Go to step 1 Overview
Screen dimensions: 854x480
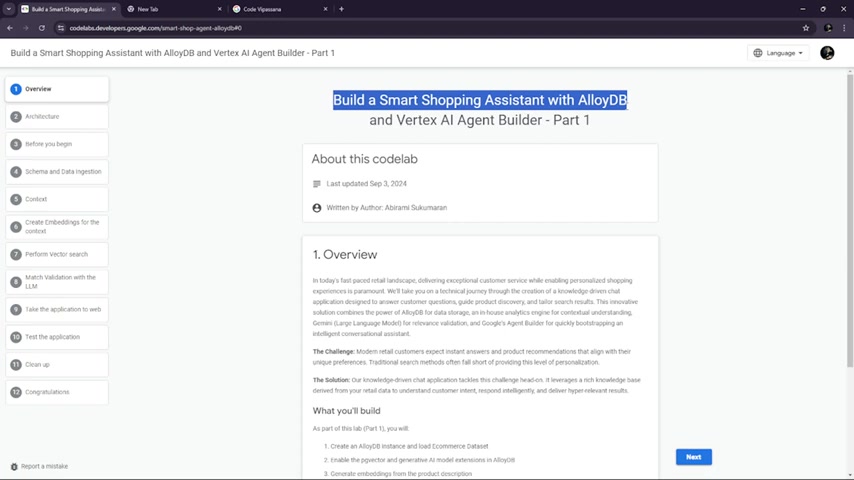pyautogui.click(x=57, y=89)
